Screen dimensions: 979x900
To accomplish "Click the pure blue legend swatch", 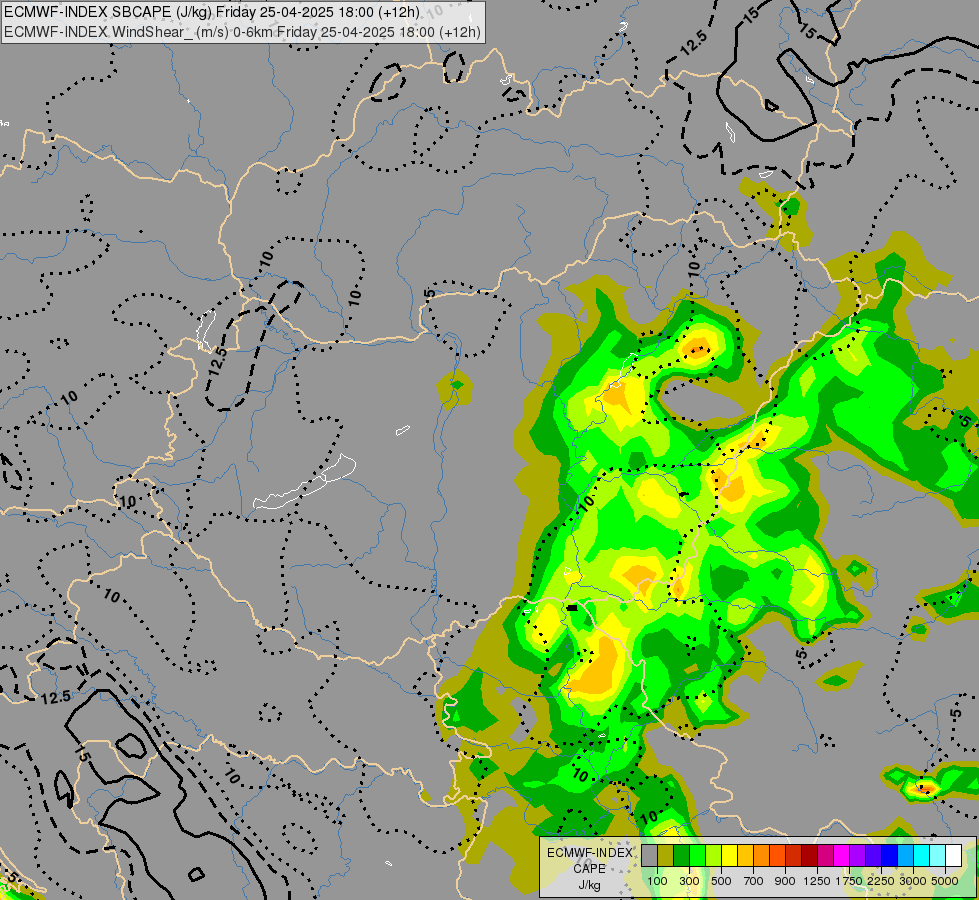I will [890, 856].
